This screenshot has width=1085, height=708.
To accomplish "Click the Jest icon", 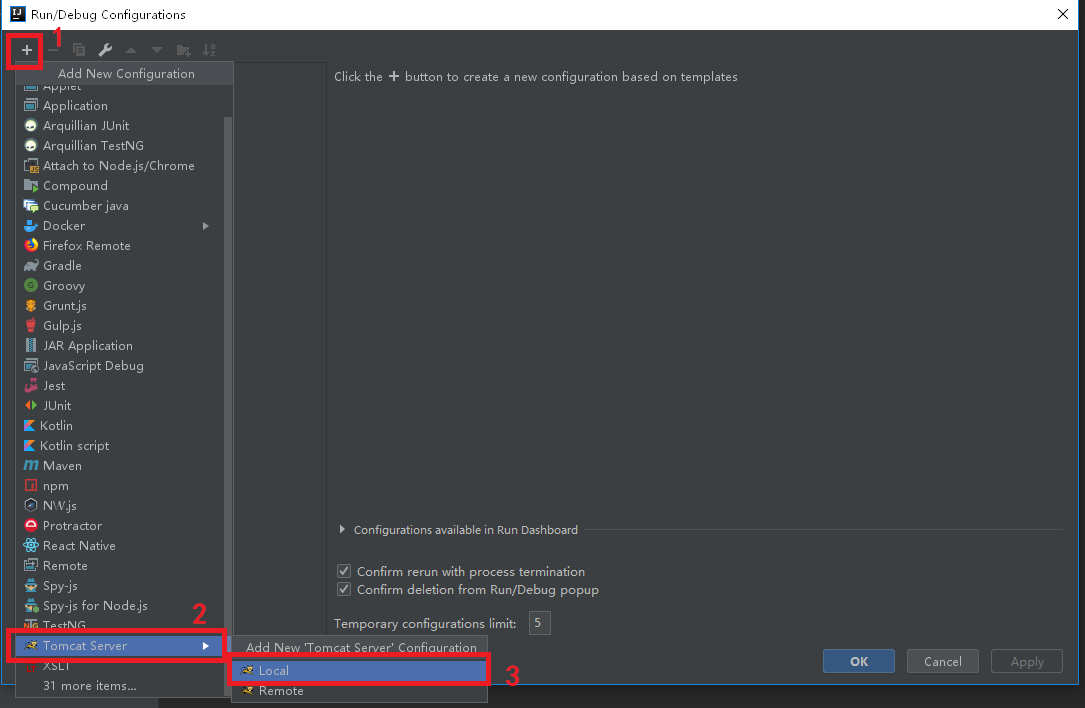I will click(30, 385).
